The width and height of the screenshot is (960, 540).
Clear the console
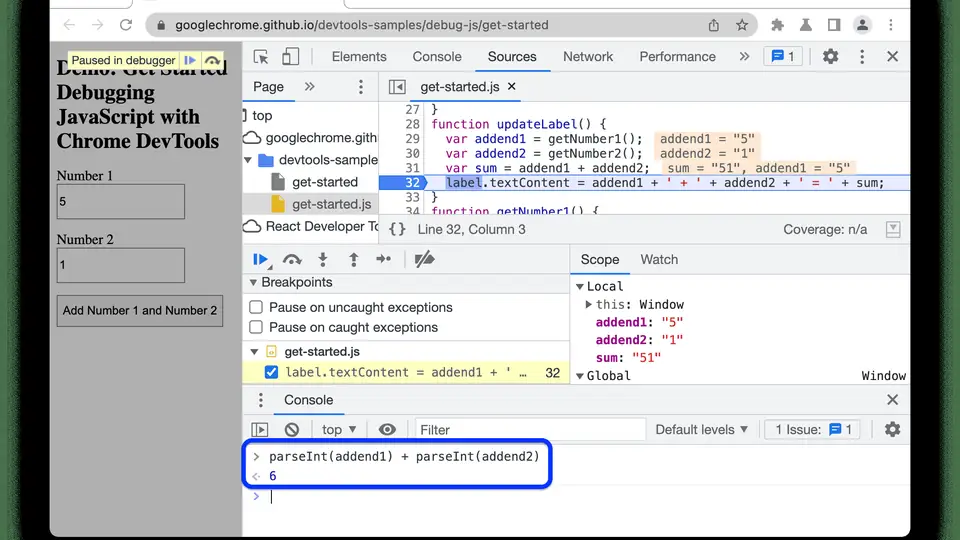coord(291,430)
